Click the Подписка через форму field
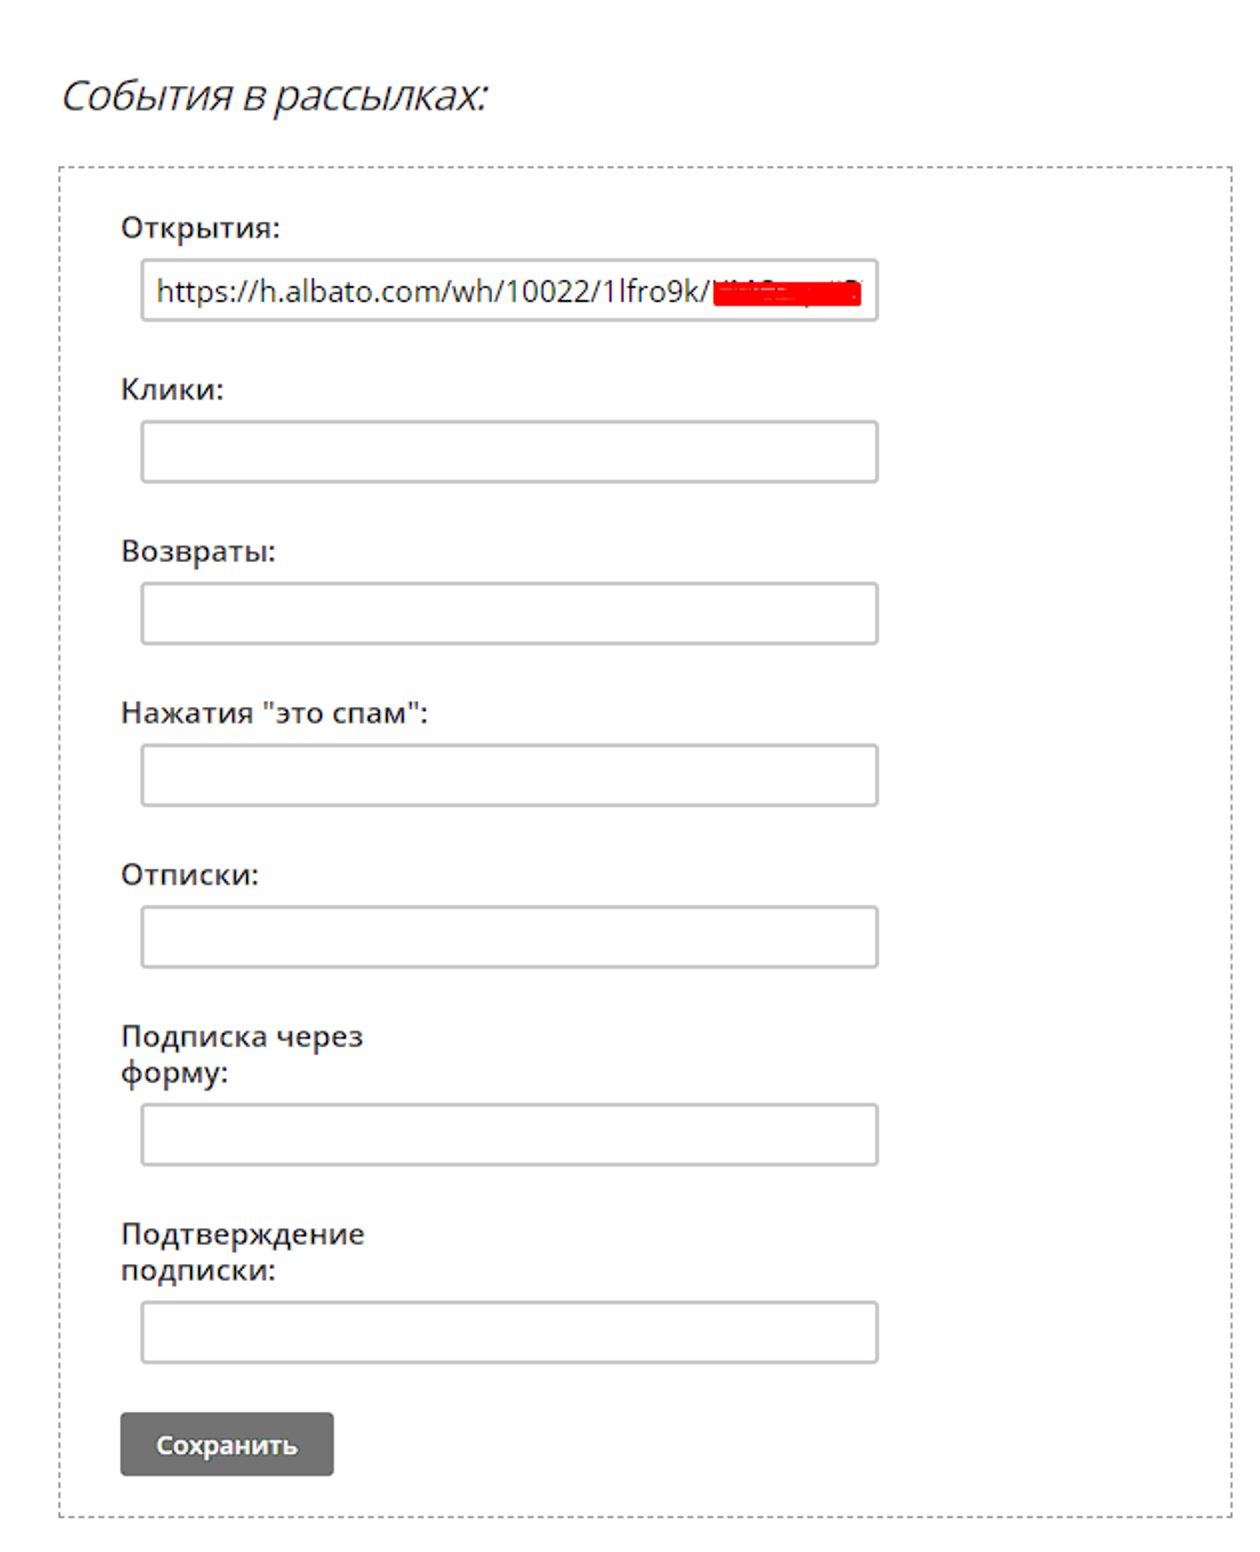Viewport: 1260px width, 1552px height. 509,1135
